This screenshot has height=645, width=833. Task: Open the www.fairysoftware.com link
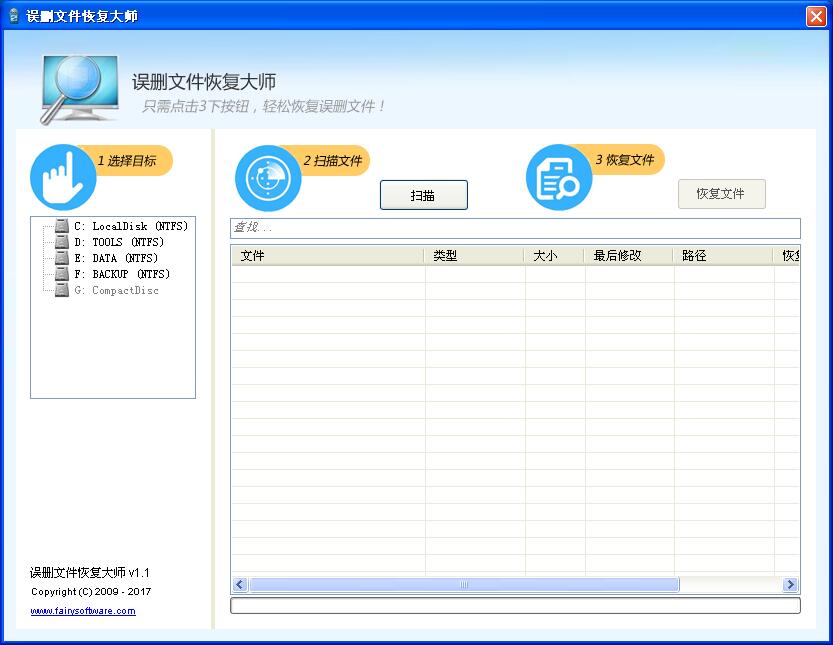click(x=83, y=611)
